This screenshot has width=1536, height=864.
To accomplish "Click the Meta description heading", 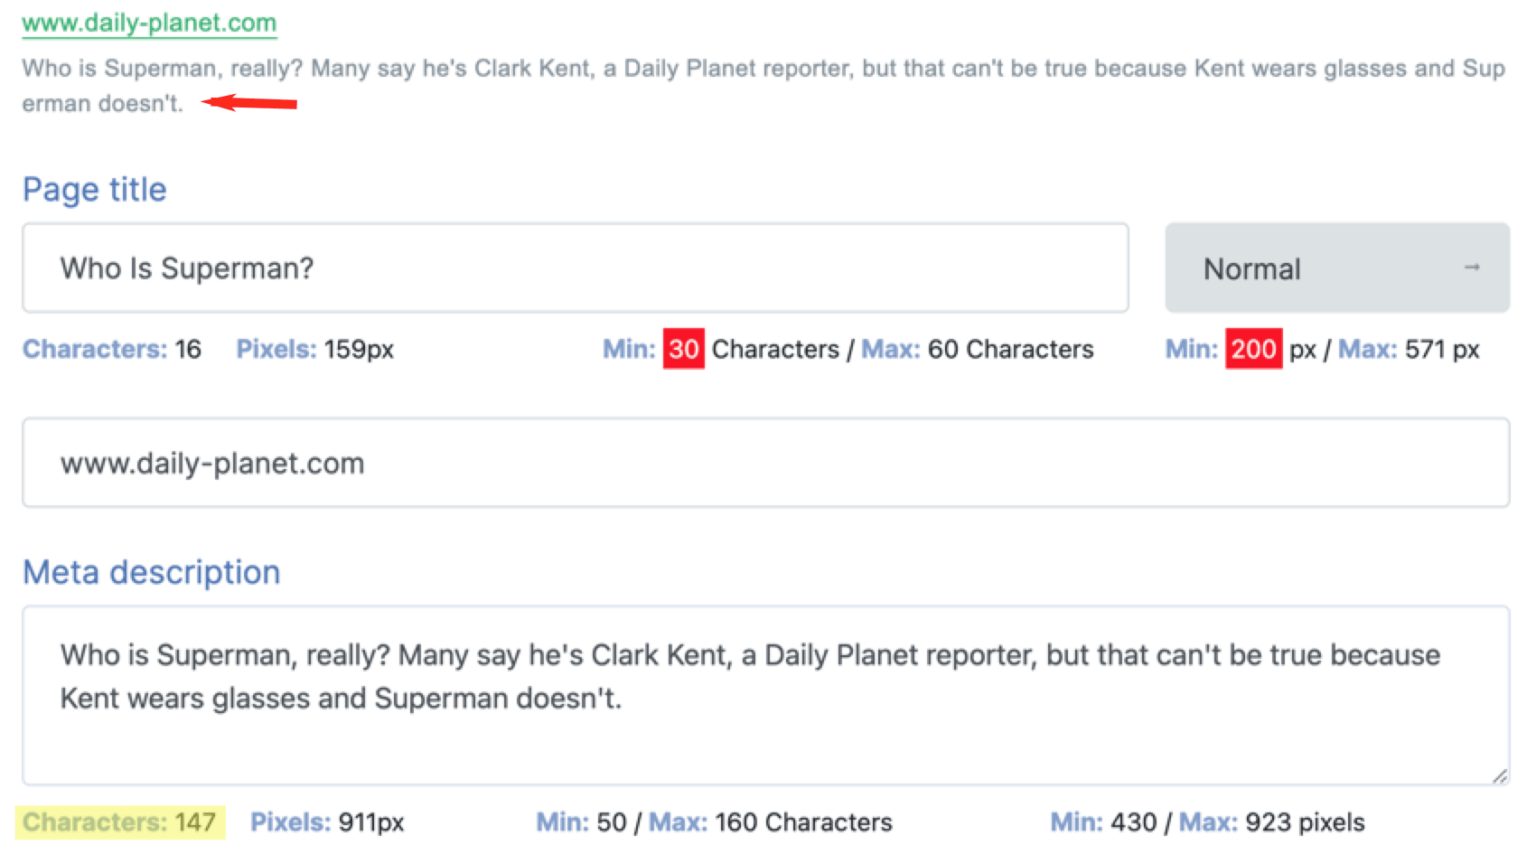I will click(x=151, y=571).
